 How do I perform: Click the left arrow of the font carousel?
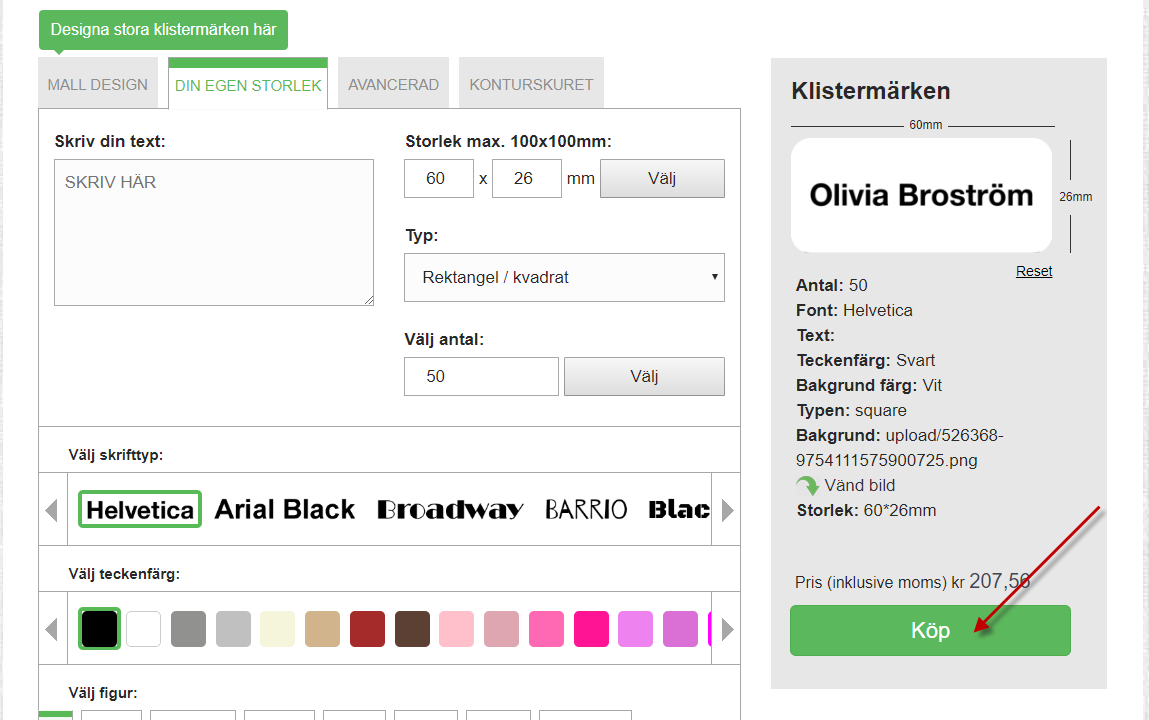tap(52, 510)
